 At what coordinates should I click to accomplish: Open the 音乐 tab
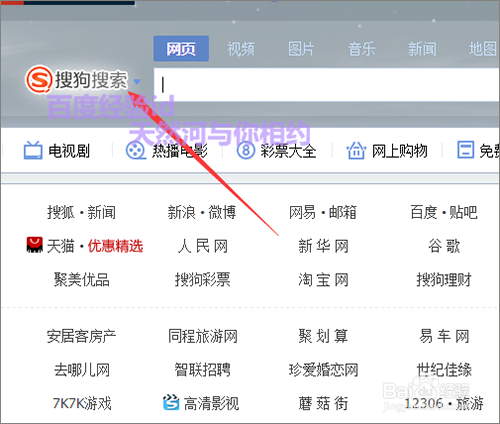pos(362,49)
